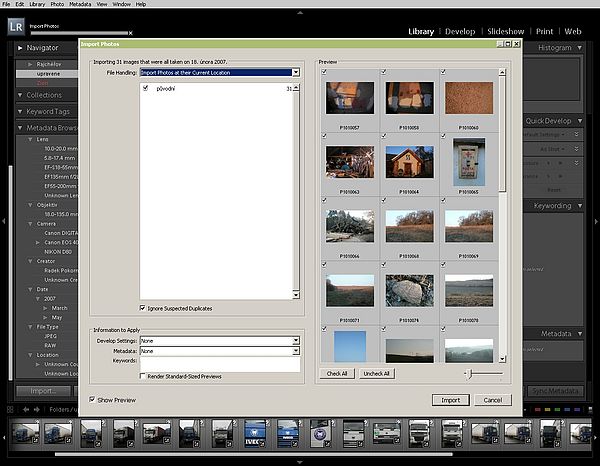Cancel the Import Photos dialog
Viewport: 600px width, 466px height.
[x=491, y=399]
